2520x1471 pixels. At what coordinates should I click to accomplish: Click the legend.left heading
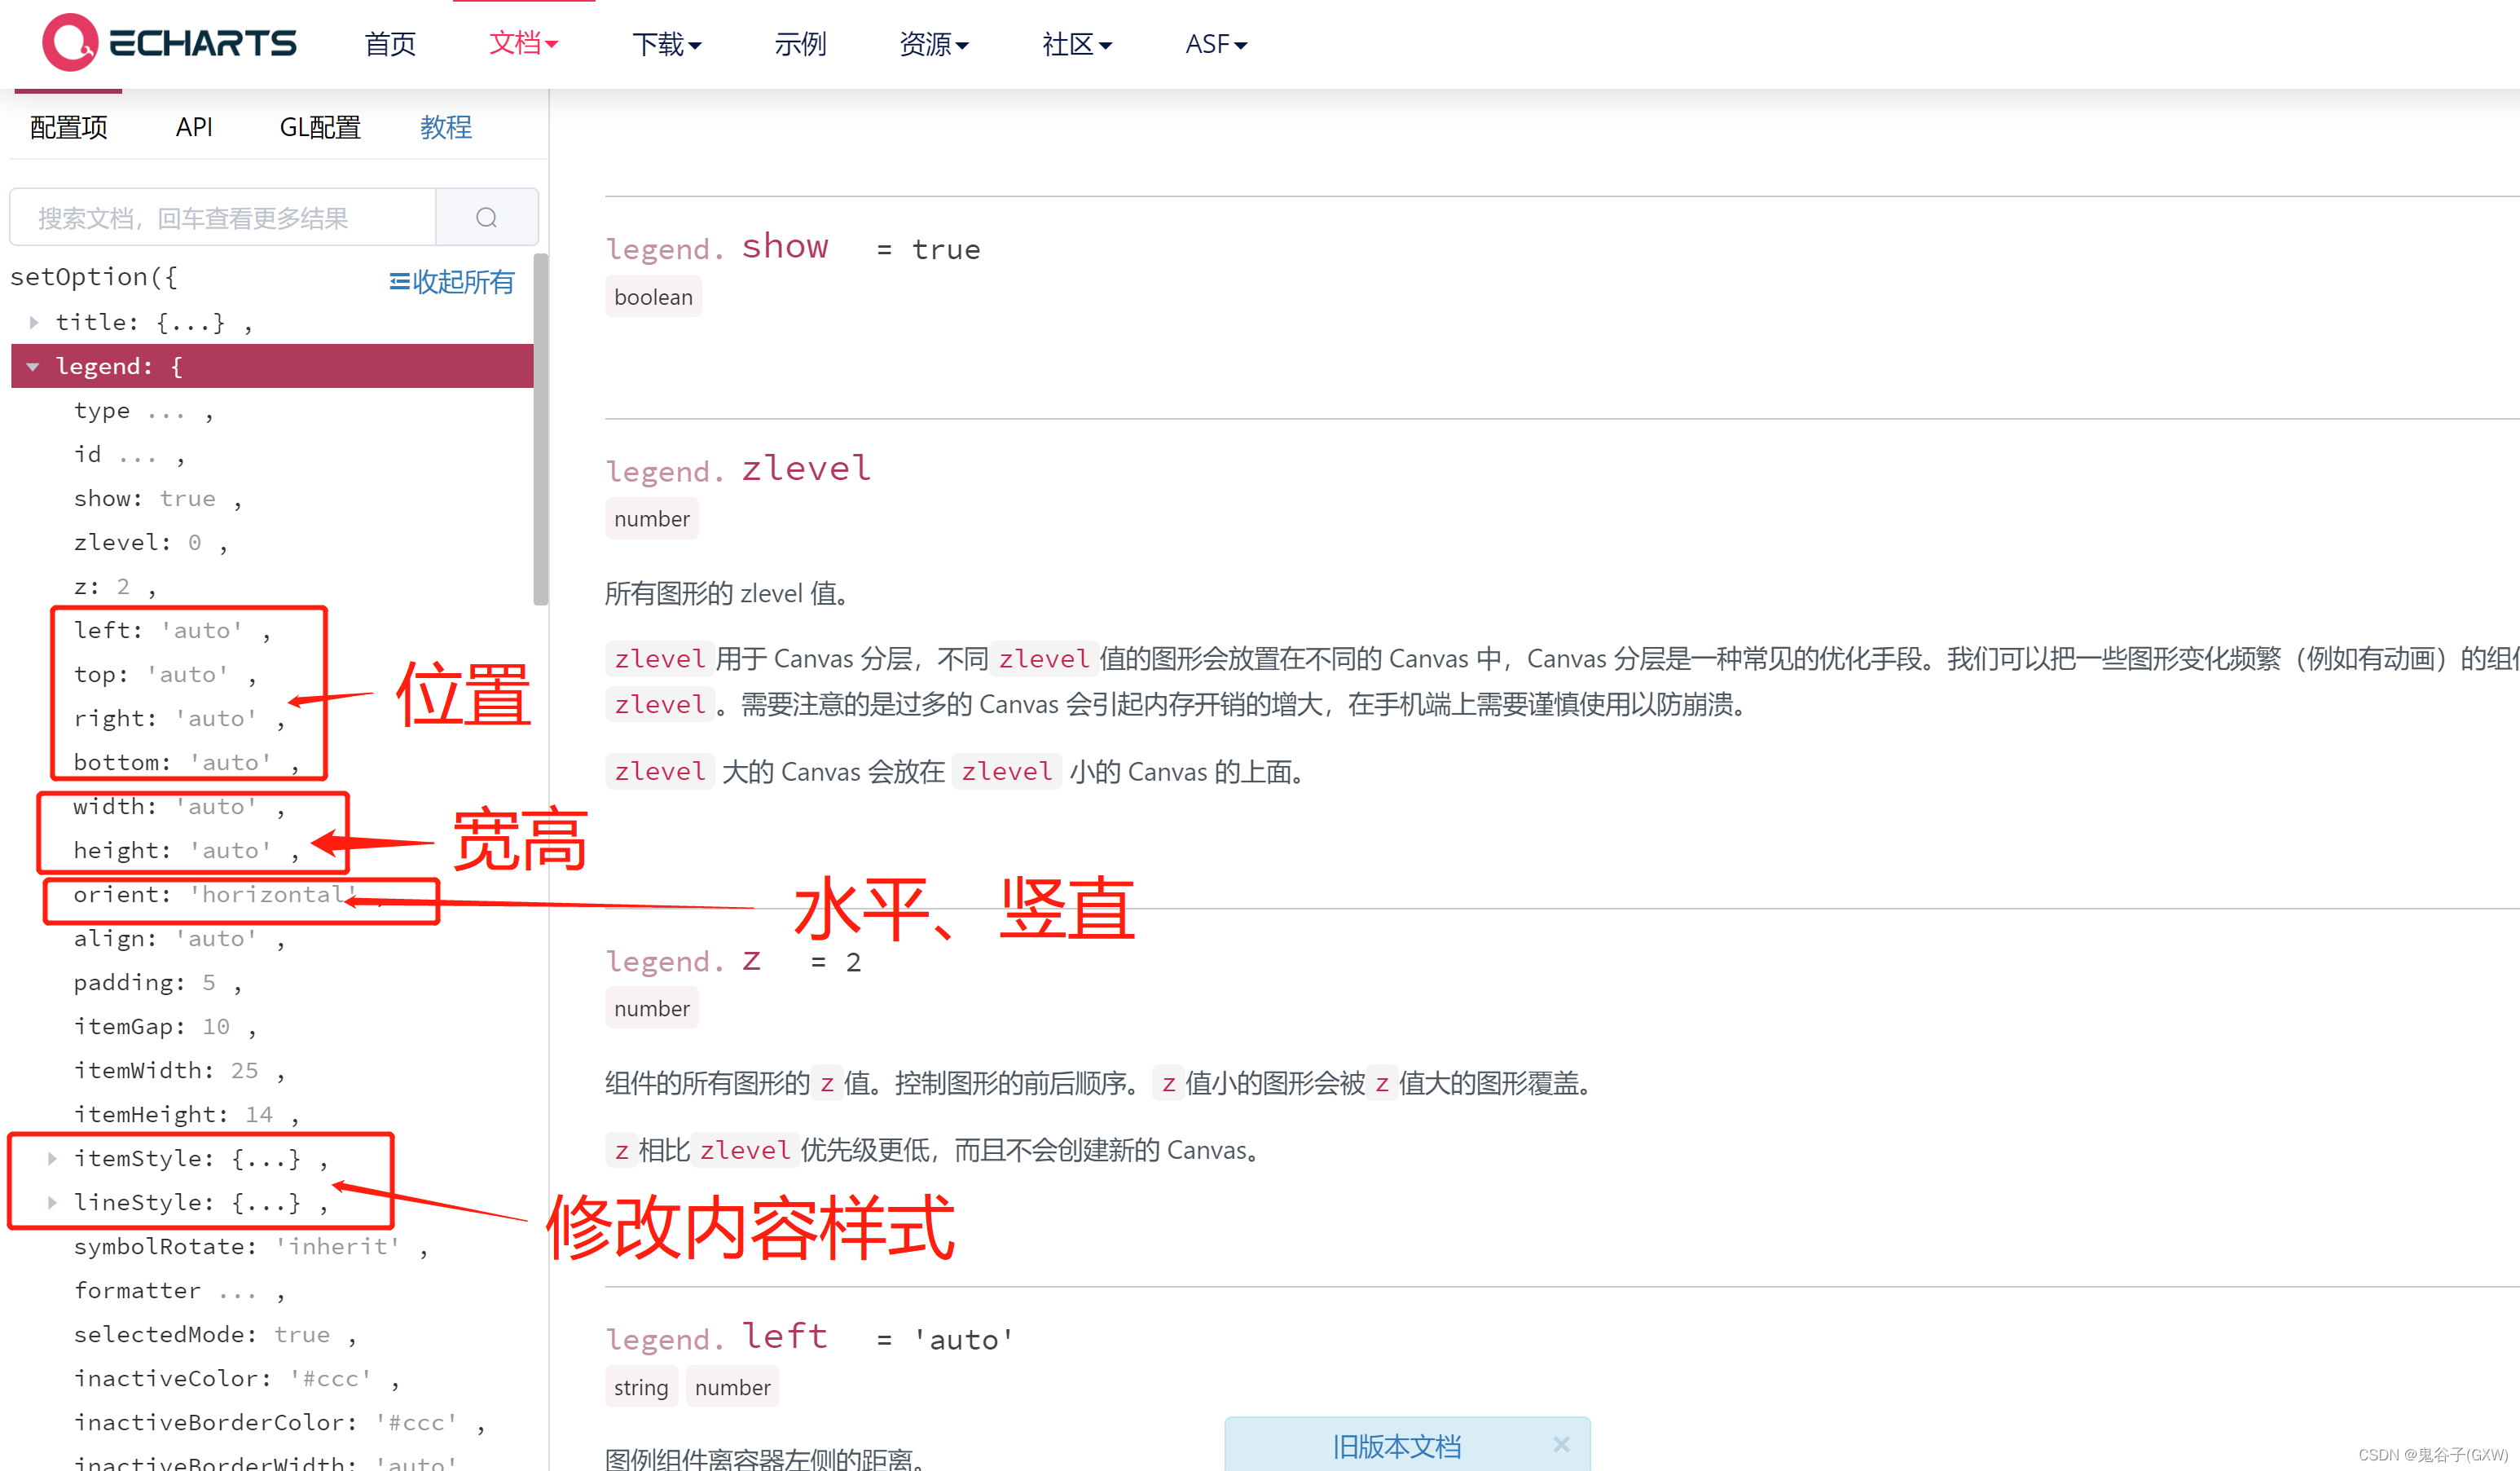click(x=717, y=1337)
